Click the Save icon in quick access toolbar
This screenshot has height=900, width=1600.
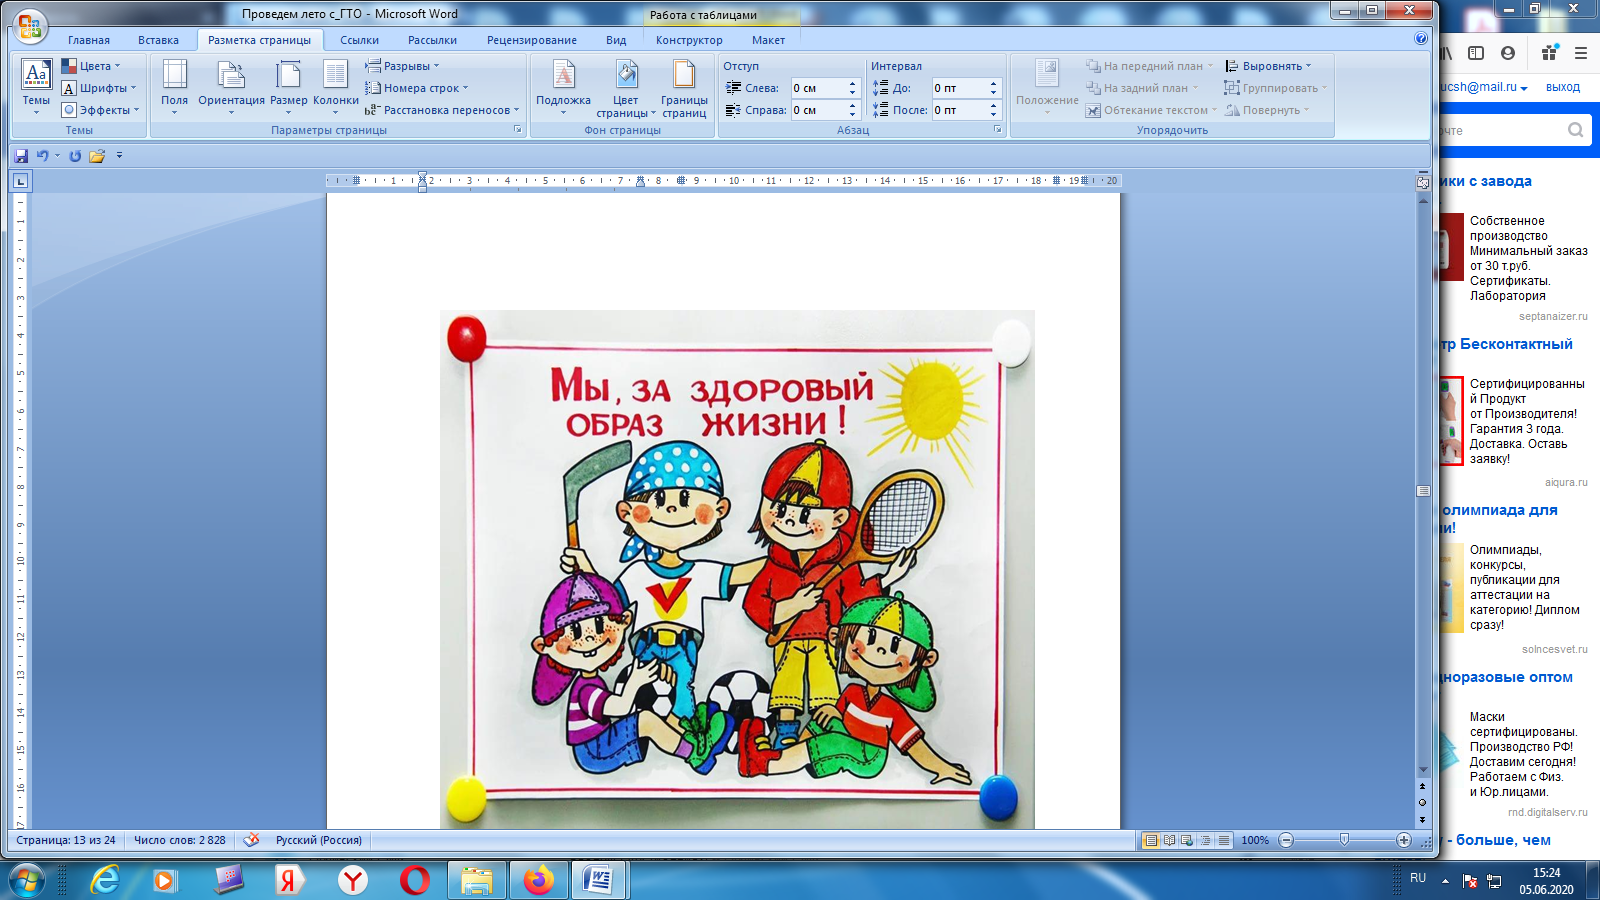pyautogui.click(x=21, y=156)
